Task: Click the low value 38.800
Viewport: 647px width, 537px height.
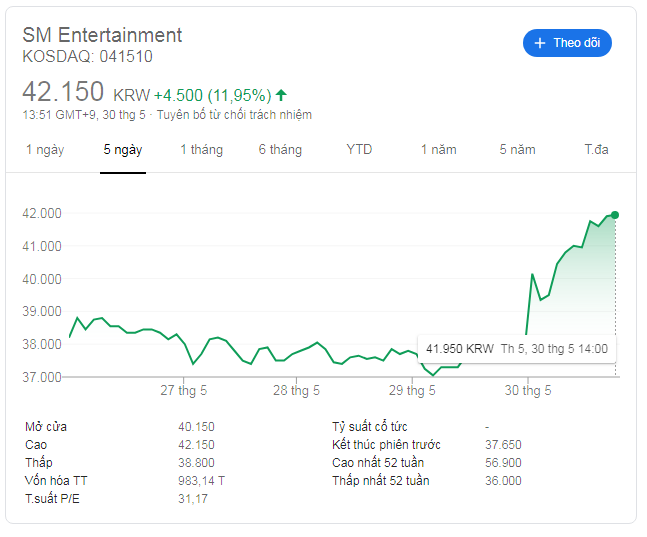Action: pyautogui.click(x=196, y=463)
